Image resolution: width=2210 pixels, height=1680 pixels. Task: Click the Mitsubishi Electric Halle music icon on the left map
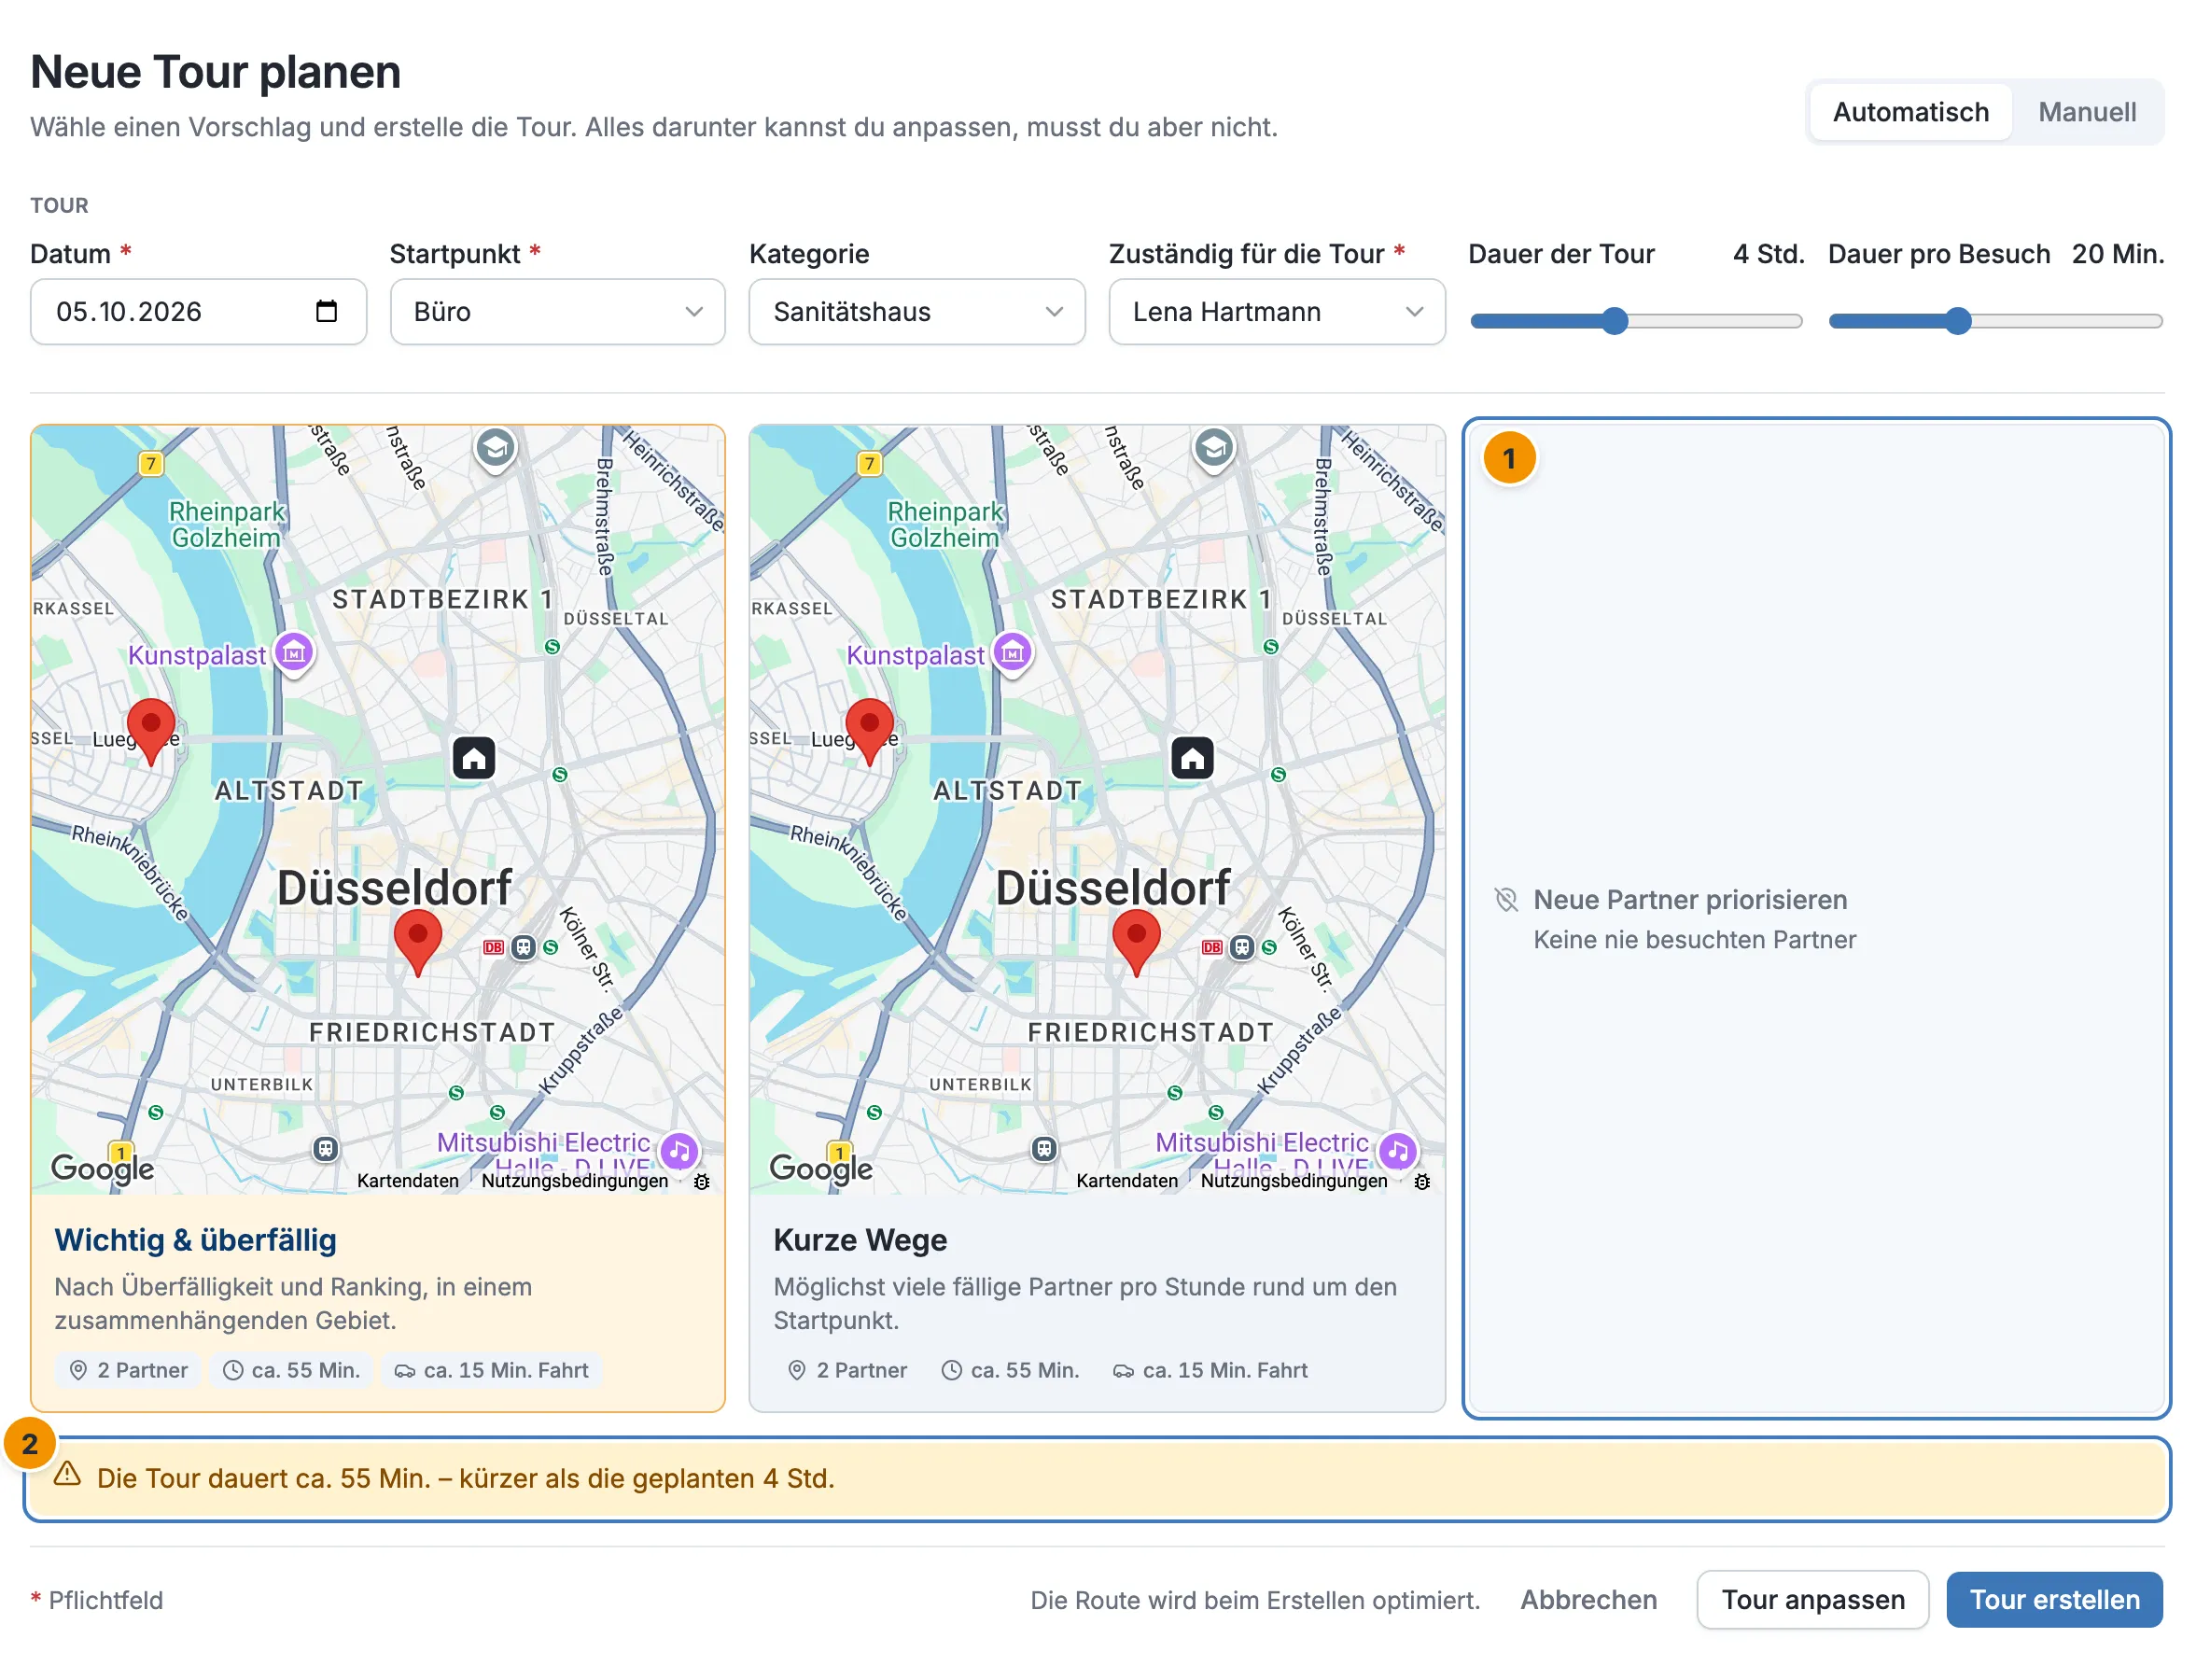point(680,1151)
